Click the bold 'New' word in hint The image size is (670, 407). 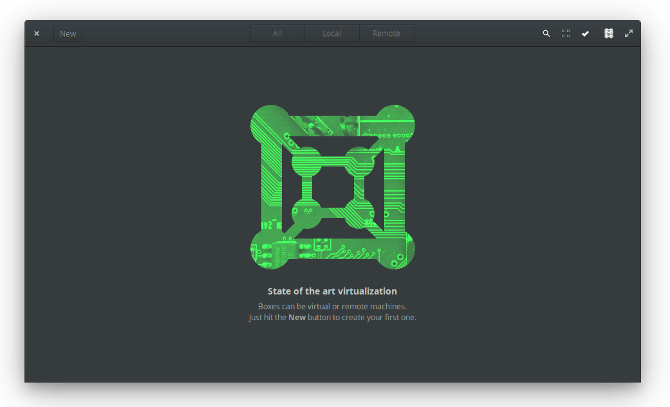[x=297, y=317]
